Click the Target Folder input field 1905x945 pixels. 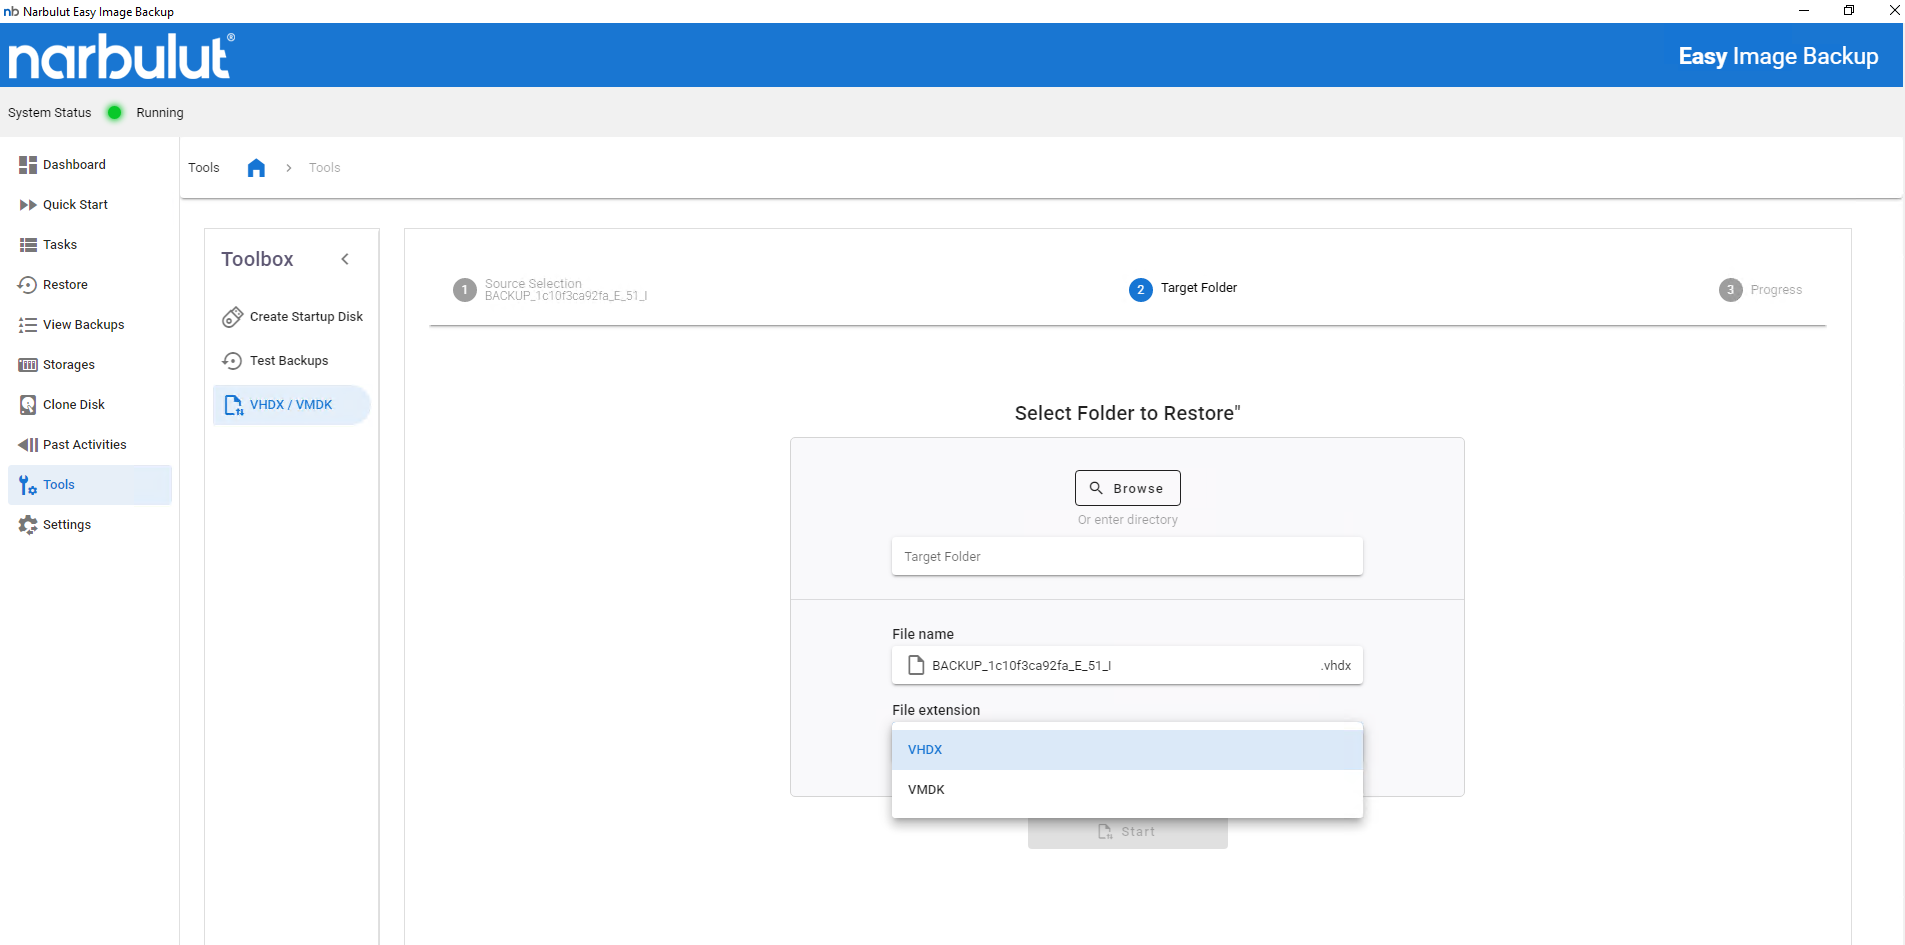(1126, 557)
